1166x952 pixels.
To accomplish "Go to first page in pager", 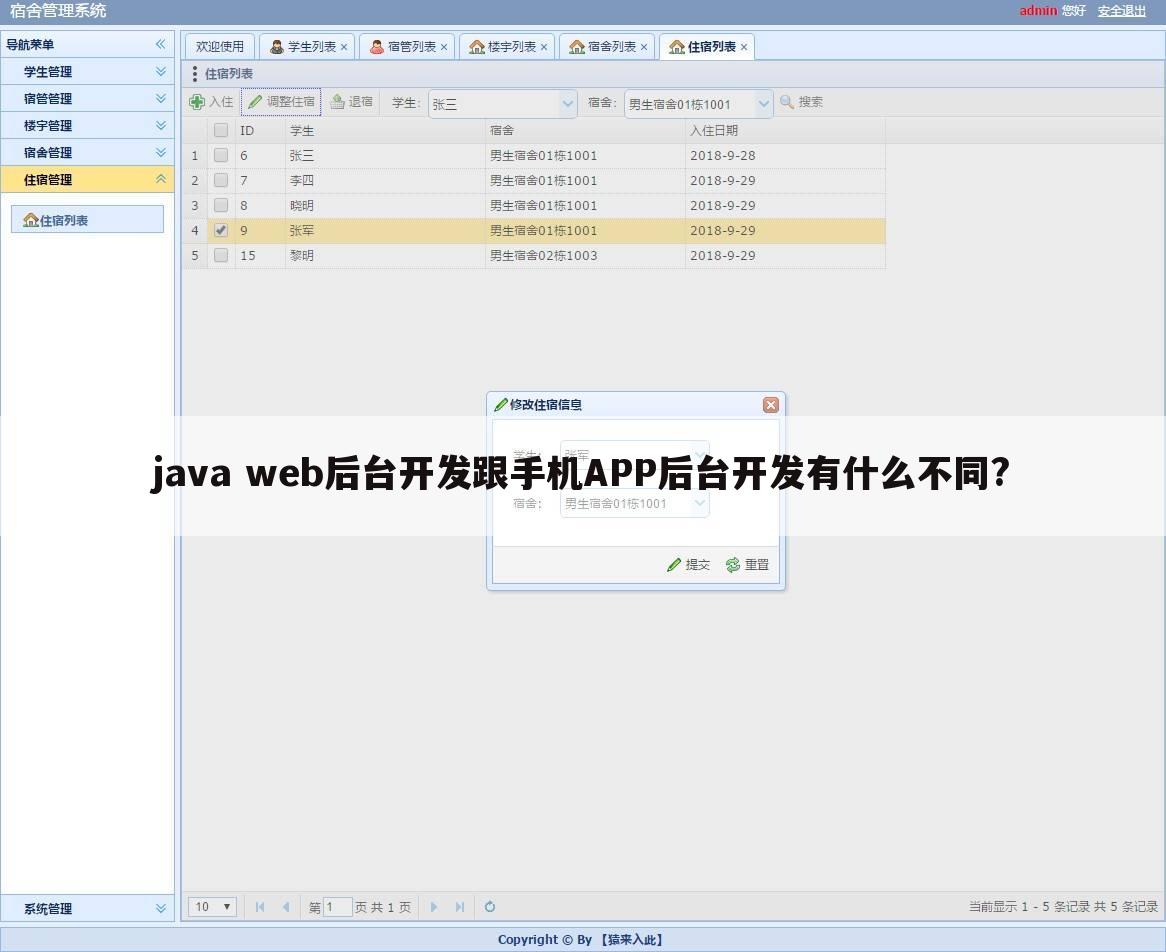I will (260, 907).
